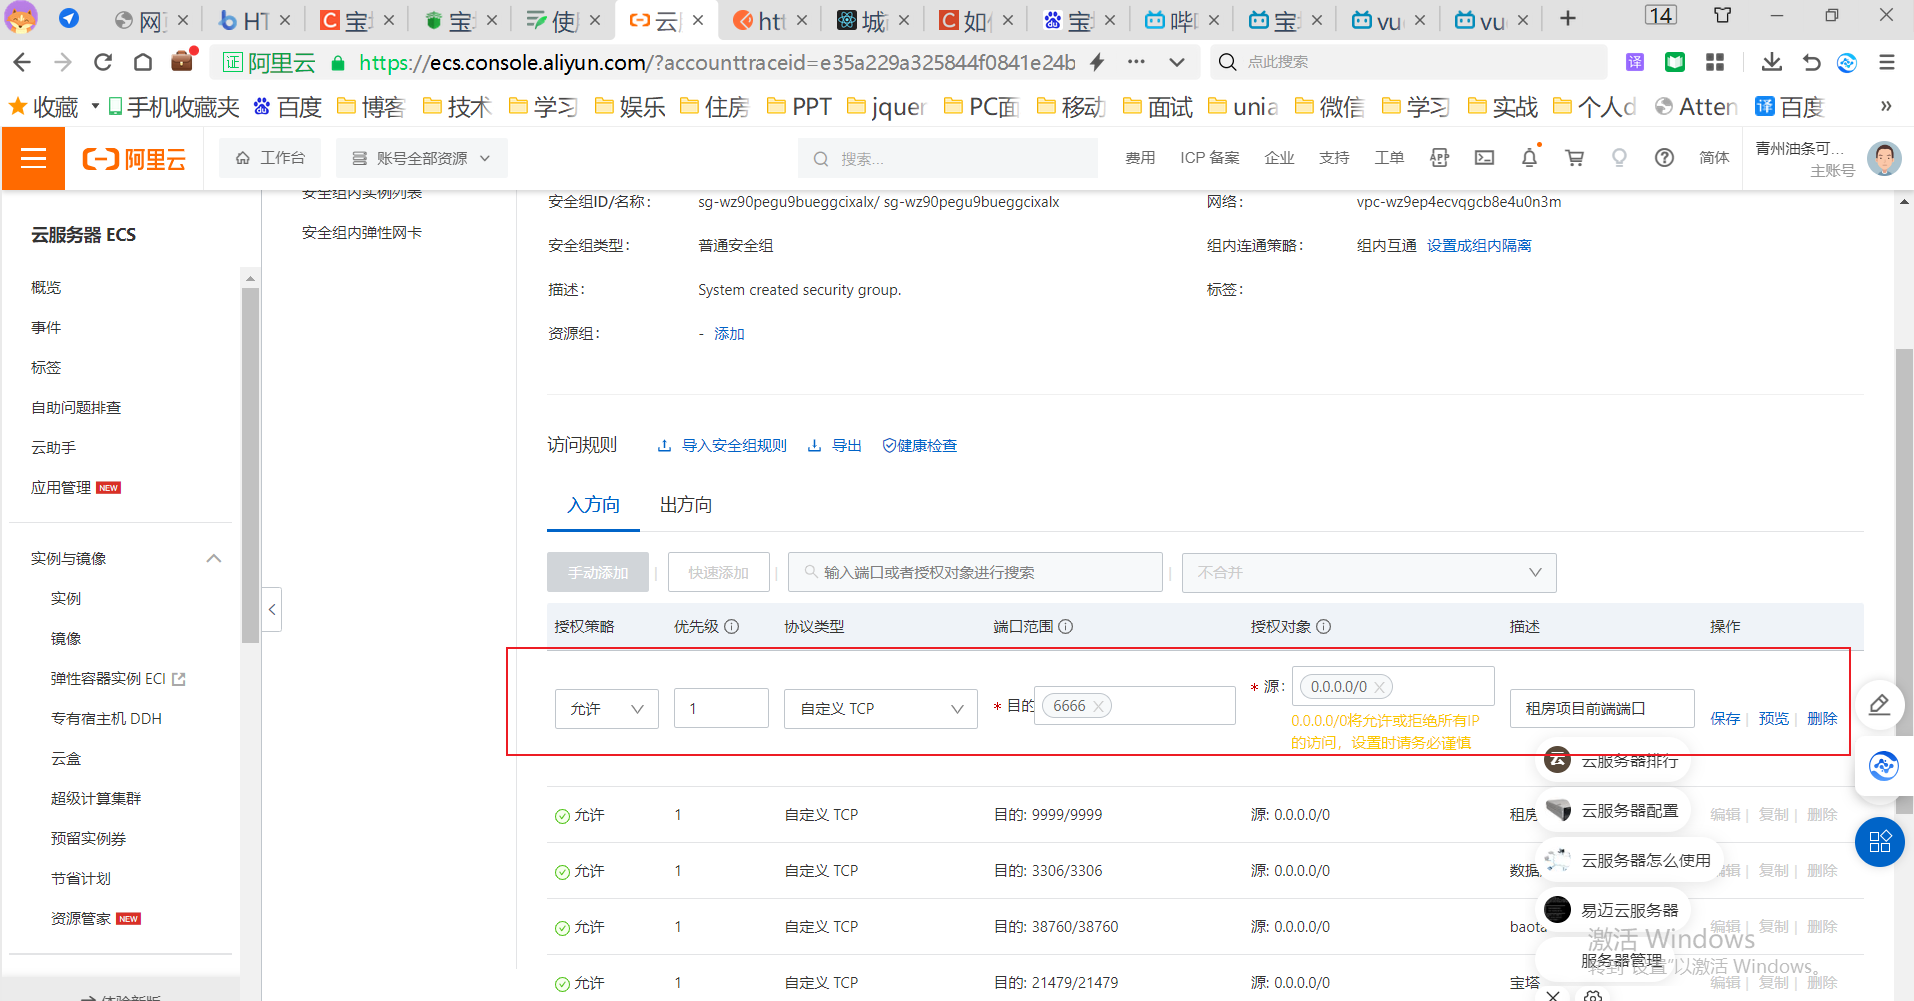Click 添加 resource group link
The width and height of the screenshot is (1914, 1001).
[x=729, y=333]
